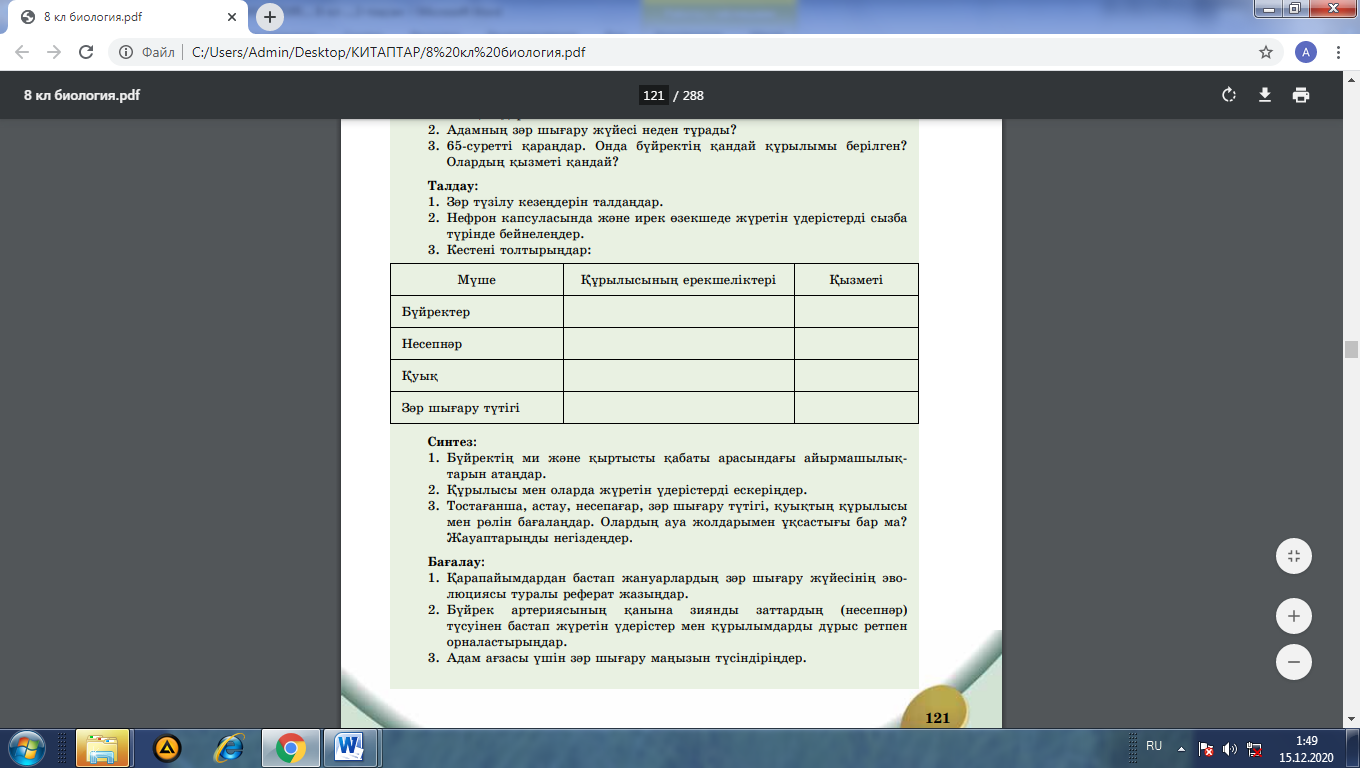
Task: Switch to Microsoft Word on the taskbar
Action: click(350, 747)
